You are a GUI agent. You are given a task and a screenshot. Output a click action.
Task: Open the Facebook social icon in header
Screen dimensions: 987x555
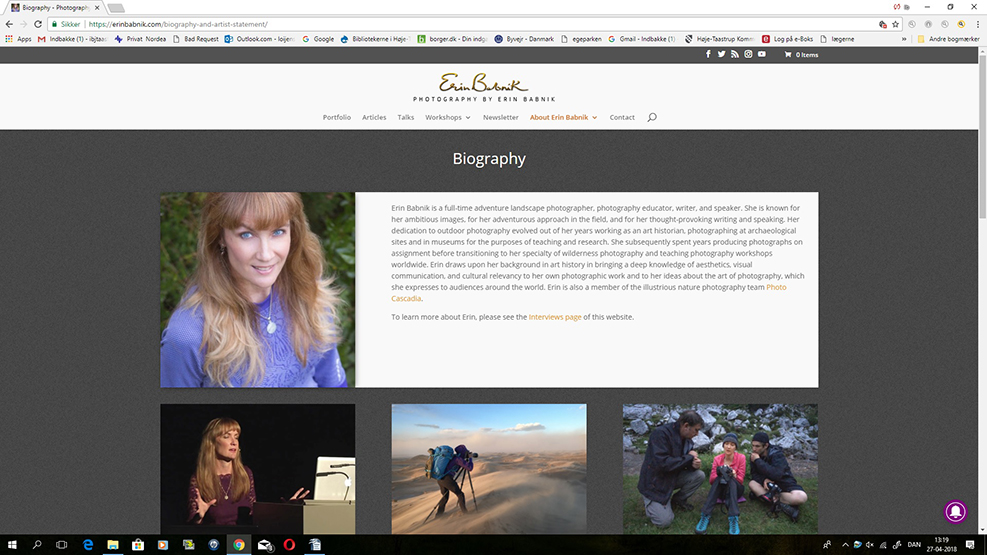click(x=708, y=54)
